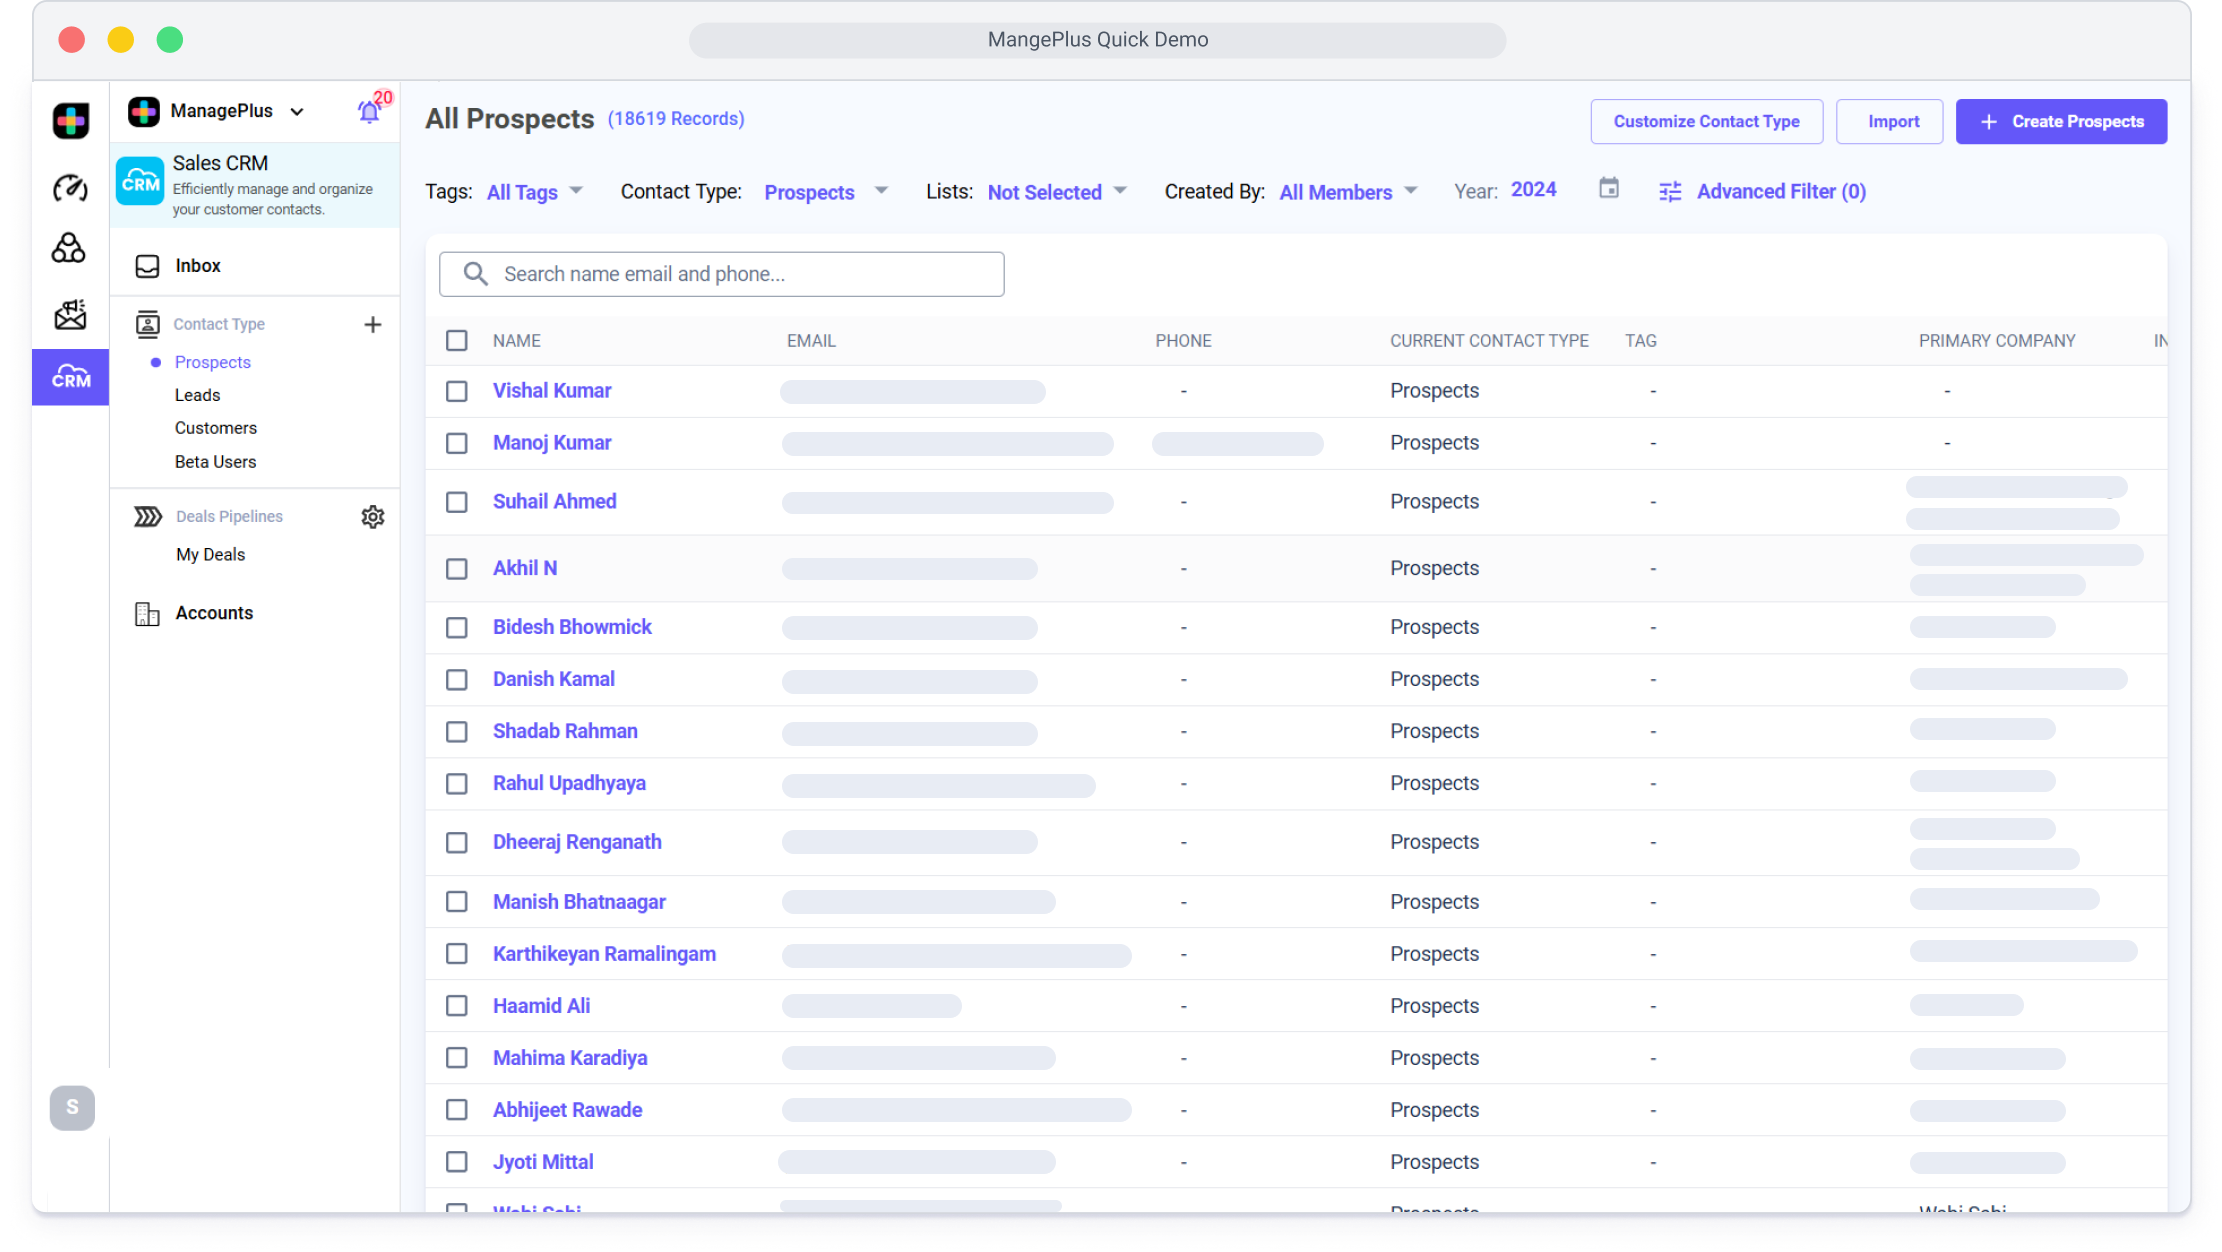Click the Create Prospects button

tap(2061, 122)
